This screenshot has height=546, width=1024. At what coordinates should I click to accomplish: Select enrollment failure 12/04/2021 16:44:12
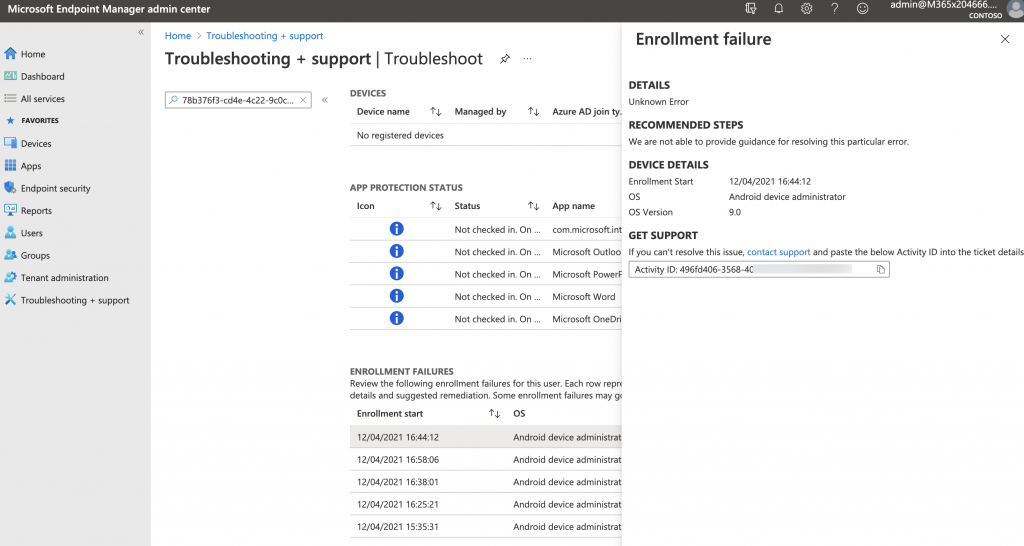[486, 437]
